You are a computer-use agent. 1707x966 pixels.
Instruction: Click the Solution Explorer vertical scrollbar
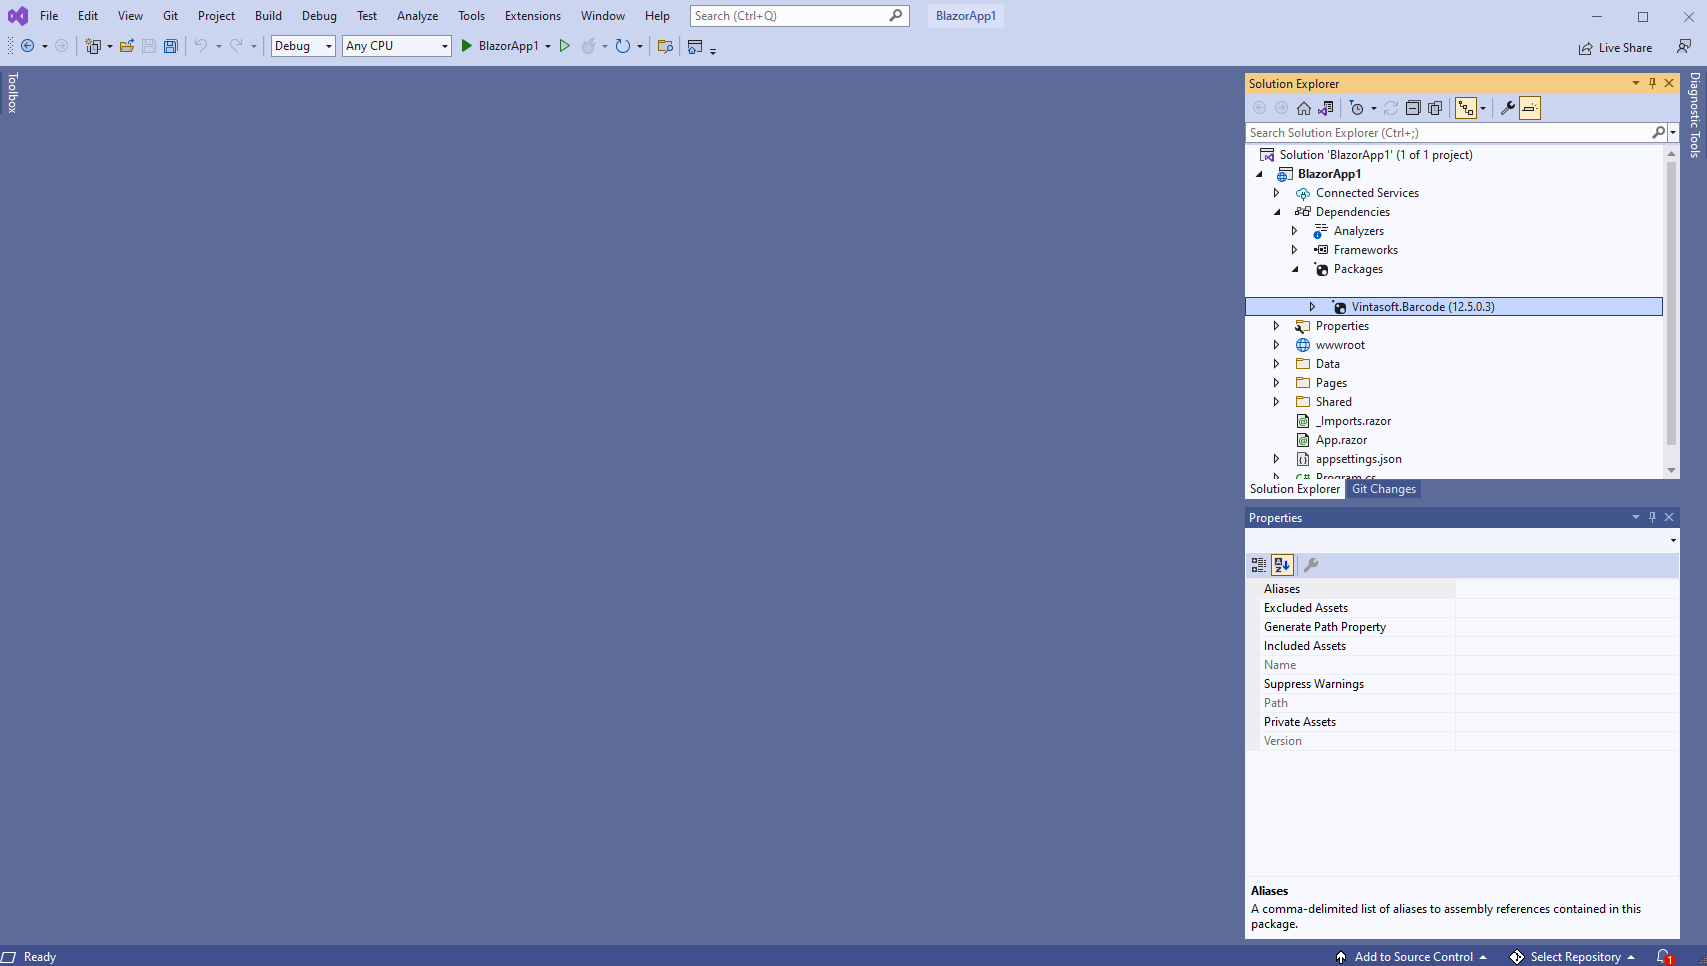tap(1671, 300)
